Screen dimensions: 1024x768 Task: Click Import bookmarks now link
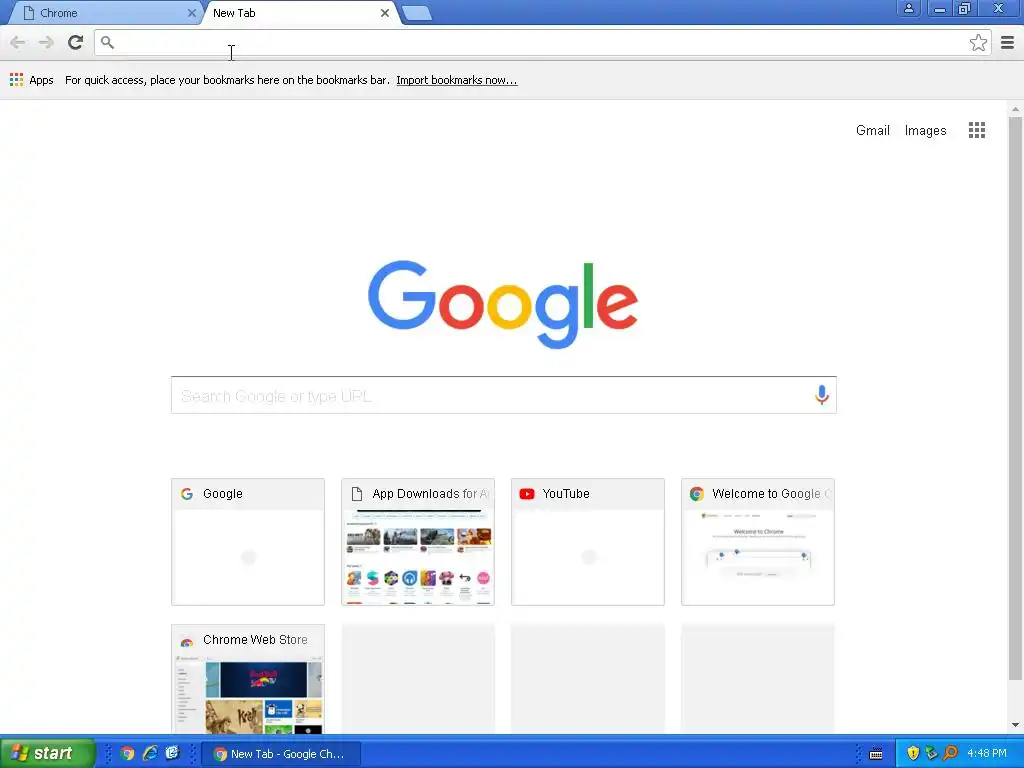point(456,80)
